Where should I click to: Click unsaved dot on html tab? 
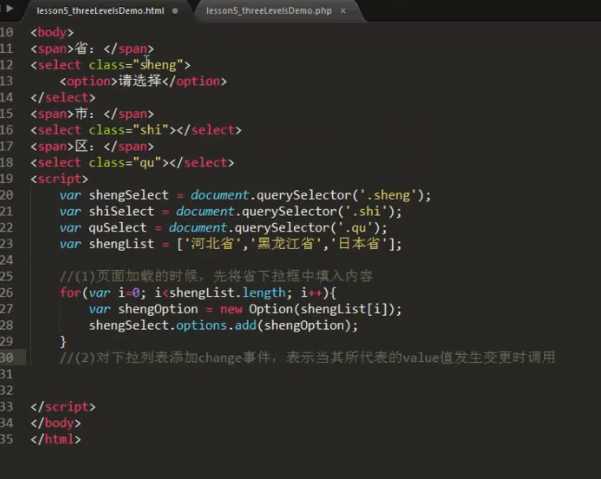175,11
